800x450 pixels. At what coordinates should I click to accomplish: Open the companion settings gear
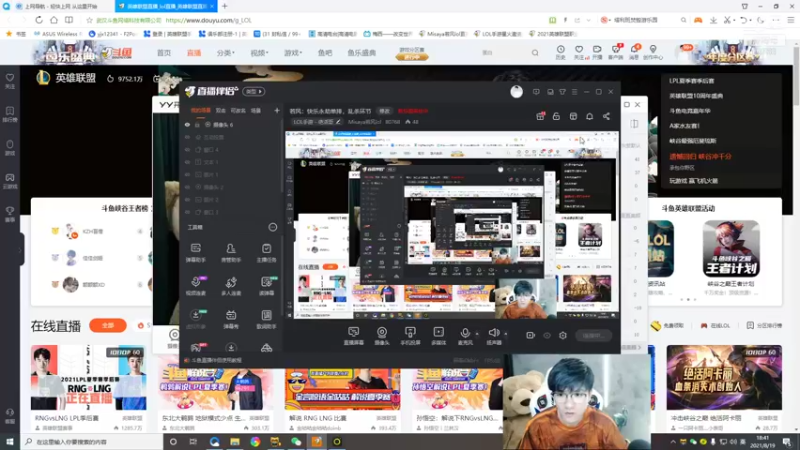(563, 335)
